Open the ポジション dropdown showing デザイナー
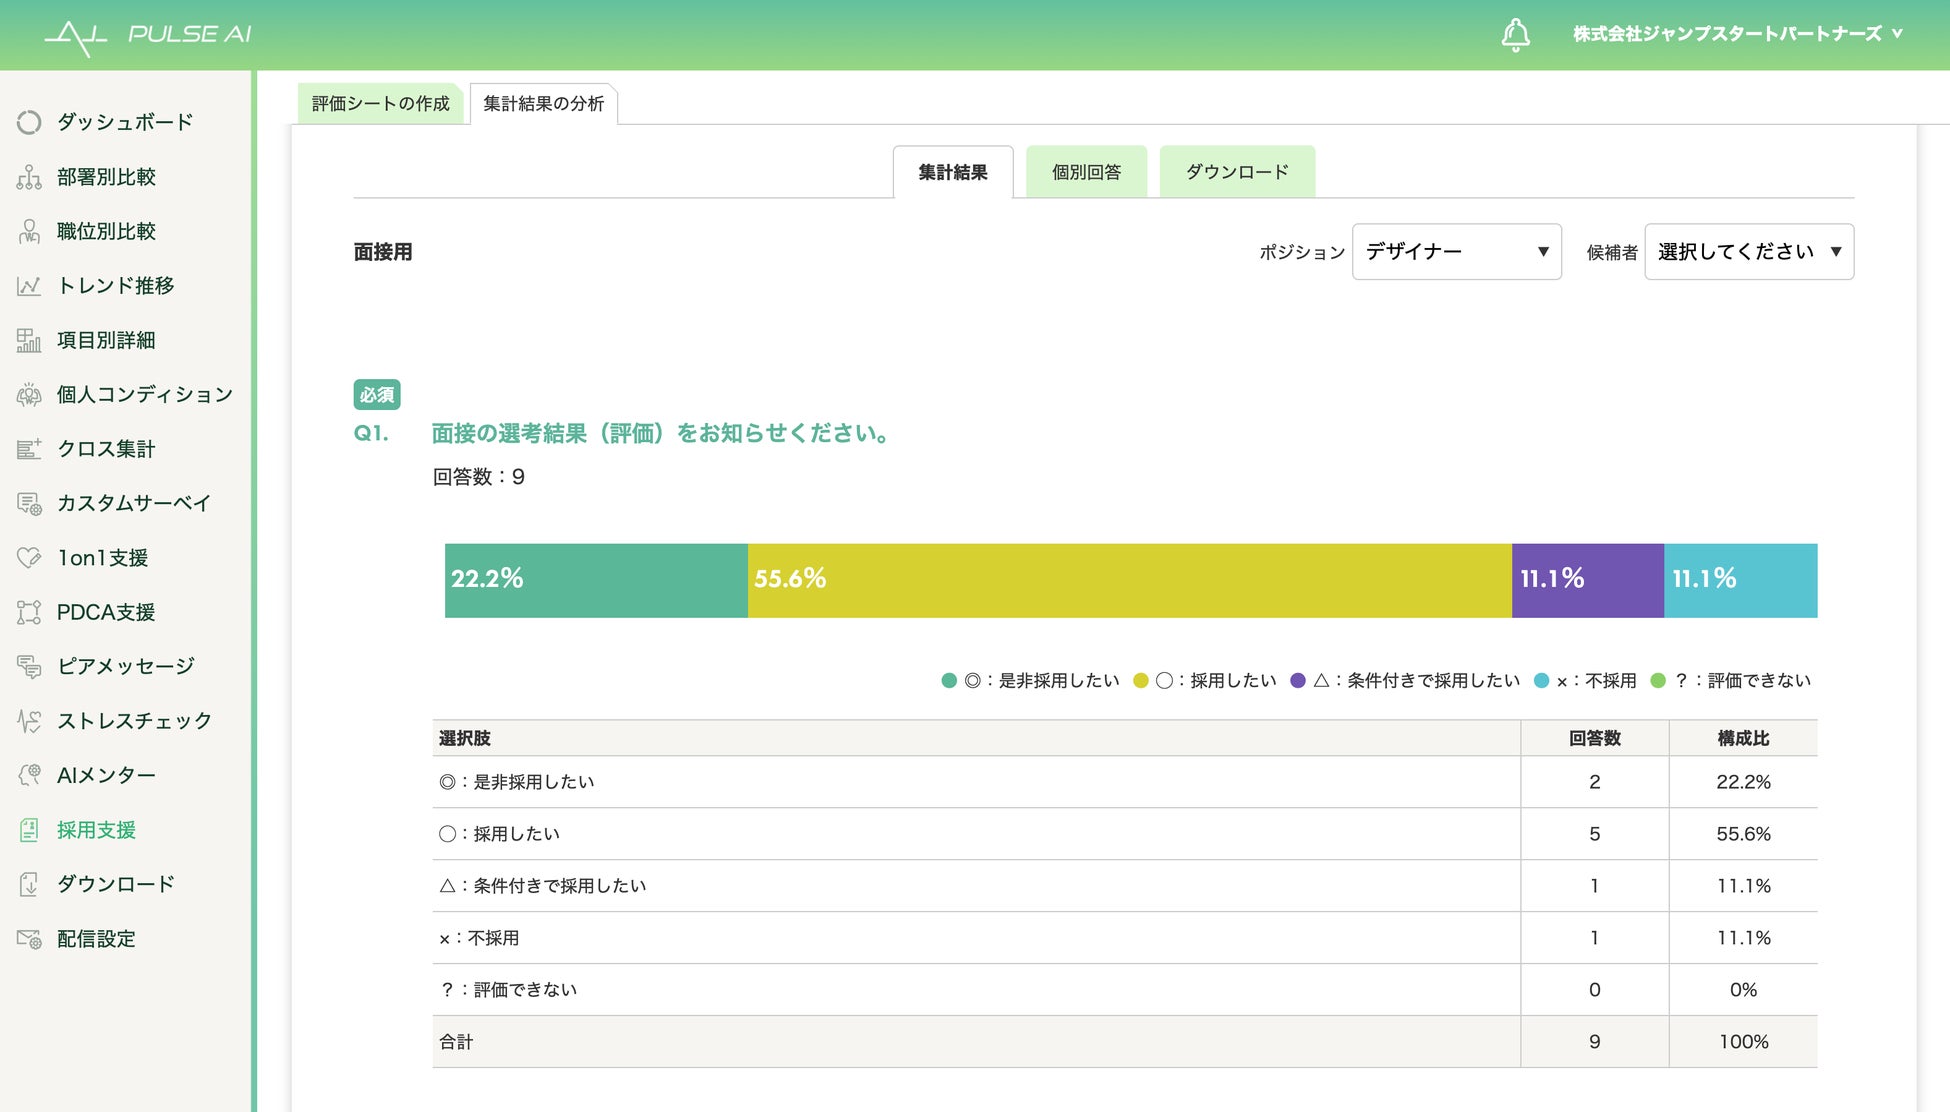 click(1456, 252)
